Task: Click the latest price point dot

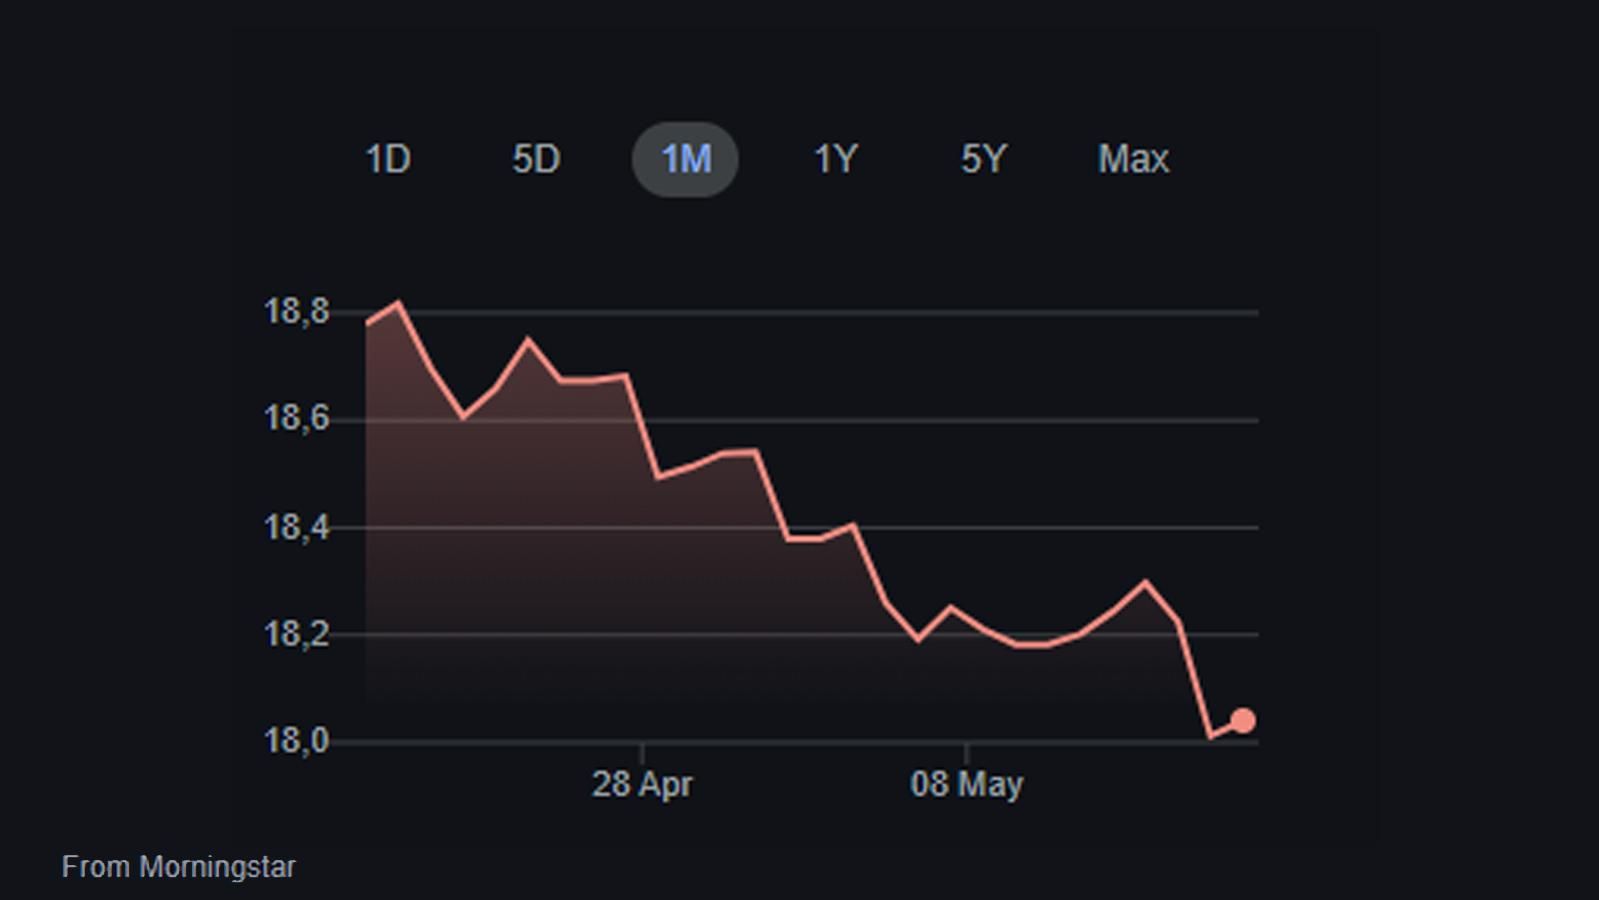Action: [x=1243, y=718]
